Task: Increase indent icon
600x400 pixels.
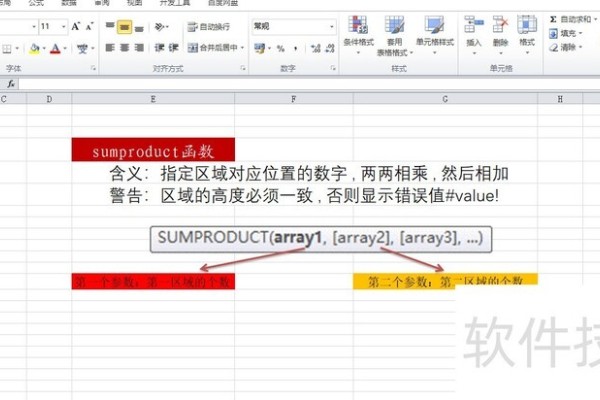Action: pyautogui.click(x=173, y=47)
